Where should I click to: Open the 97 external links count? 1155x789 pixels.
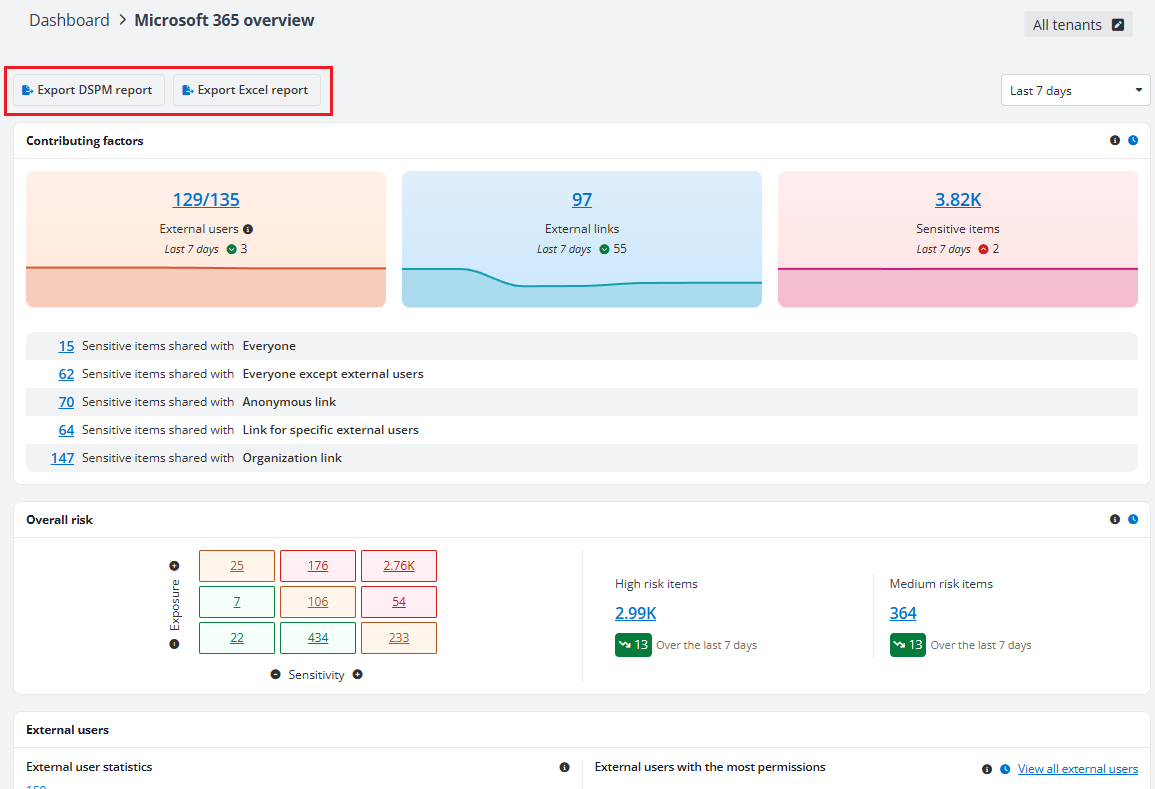[582, 200]
